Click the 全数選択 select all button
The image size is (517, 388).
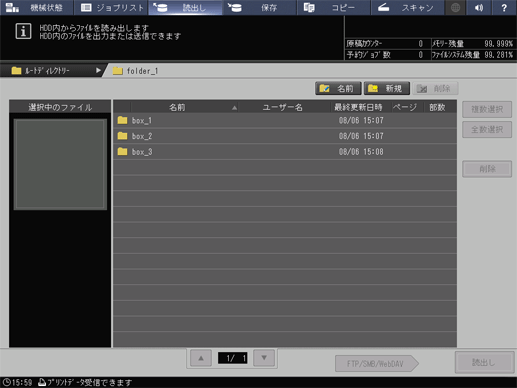(x=487, y=129)
